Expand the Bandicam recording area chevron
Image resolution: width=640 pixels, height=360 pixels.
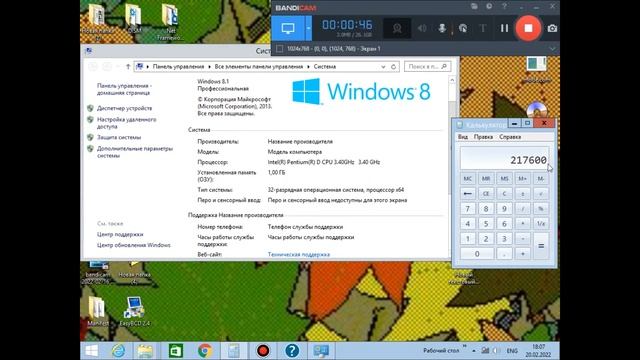(x=552, y=49)
